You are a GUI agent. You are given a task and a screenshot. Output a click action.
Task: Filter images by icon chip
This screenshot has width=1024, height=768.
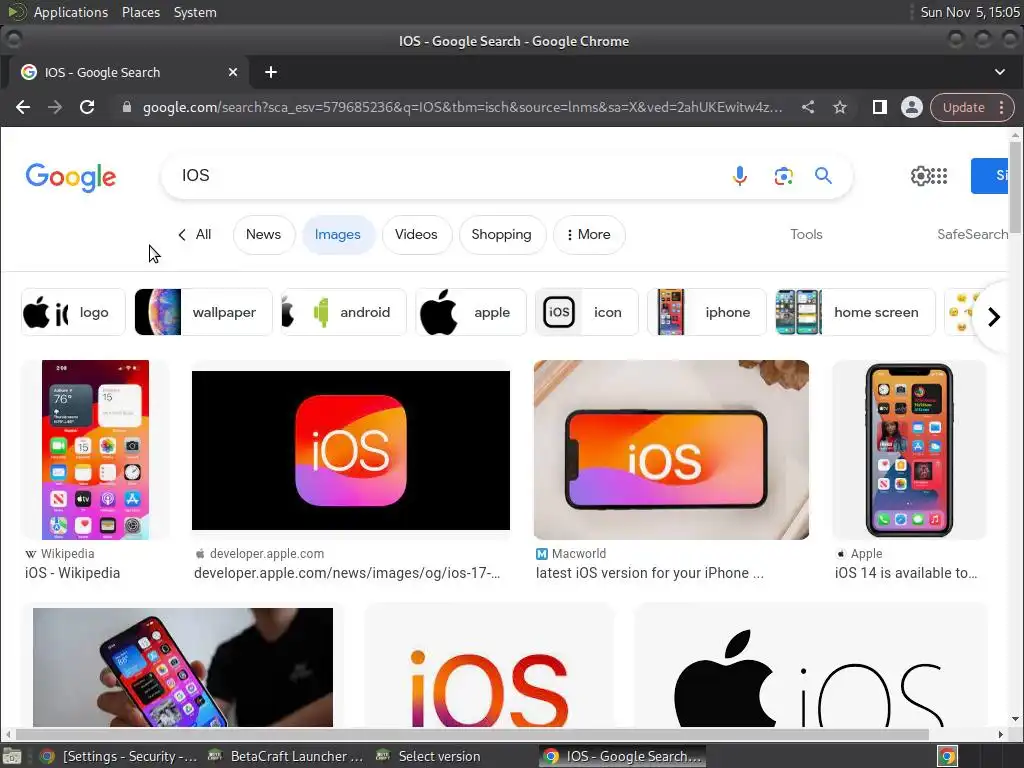586,312
